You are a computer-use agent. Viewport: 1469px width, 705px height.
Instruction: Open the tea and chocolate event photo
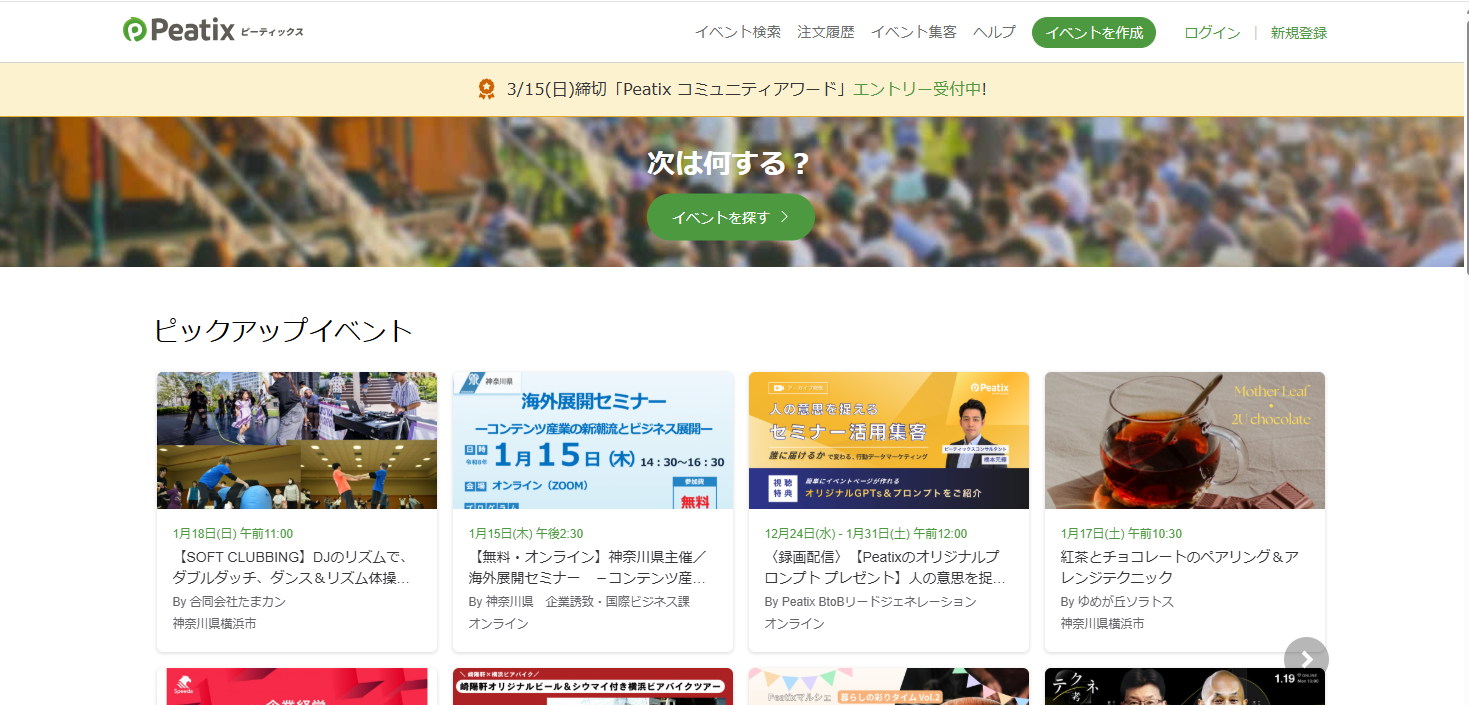pyautogui.click(x=1185, y=440)
